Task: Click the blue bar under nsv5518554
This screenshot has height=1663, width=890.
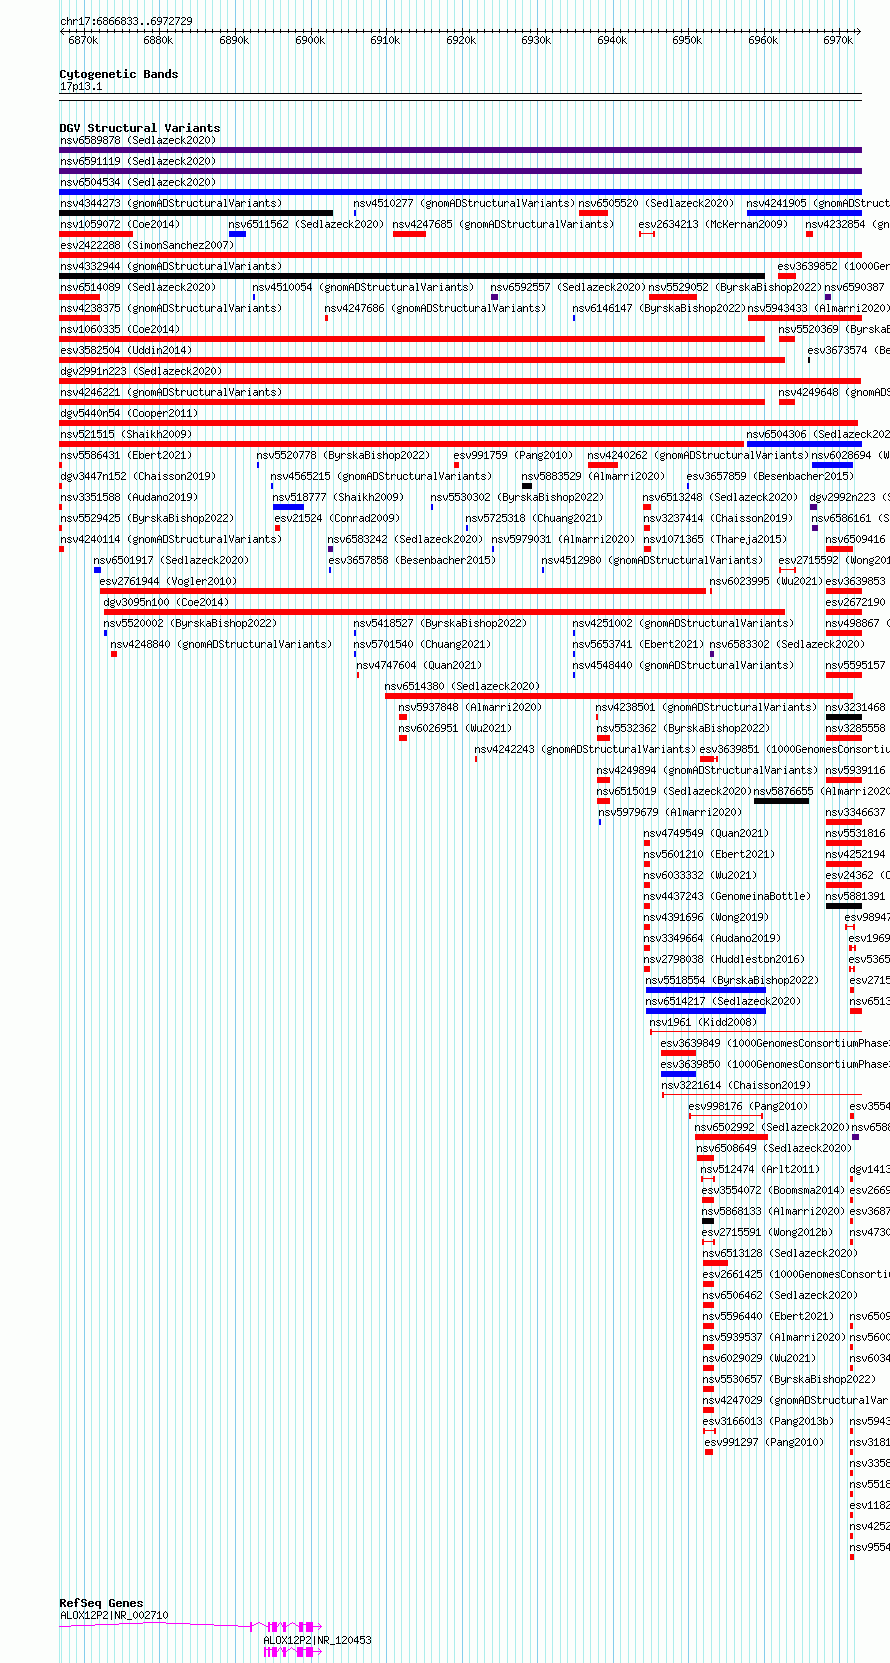Action: click(706, 990)
